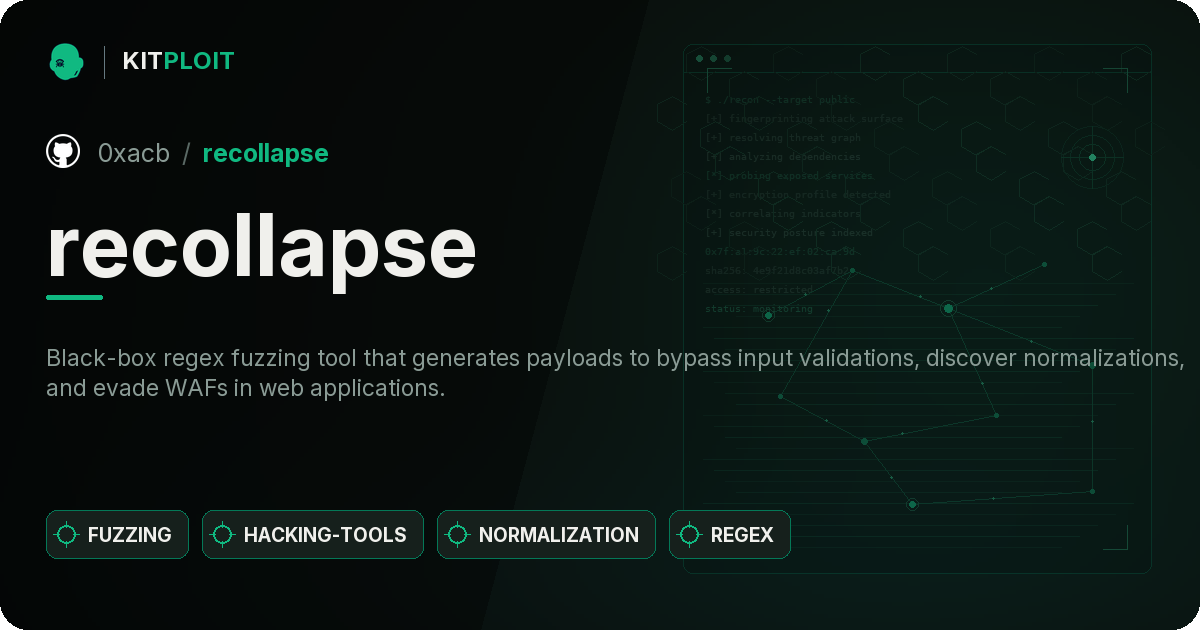The width and height of the screenshot is (1200, 630).
Task: Open the green recollapse repository link
Action: (265, 153)
